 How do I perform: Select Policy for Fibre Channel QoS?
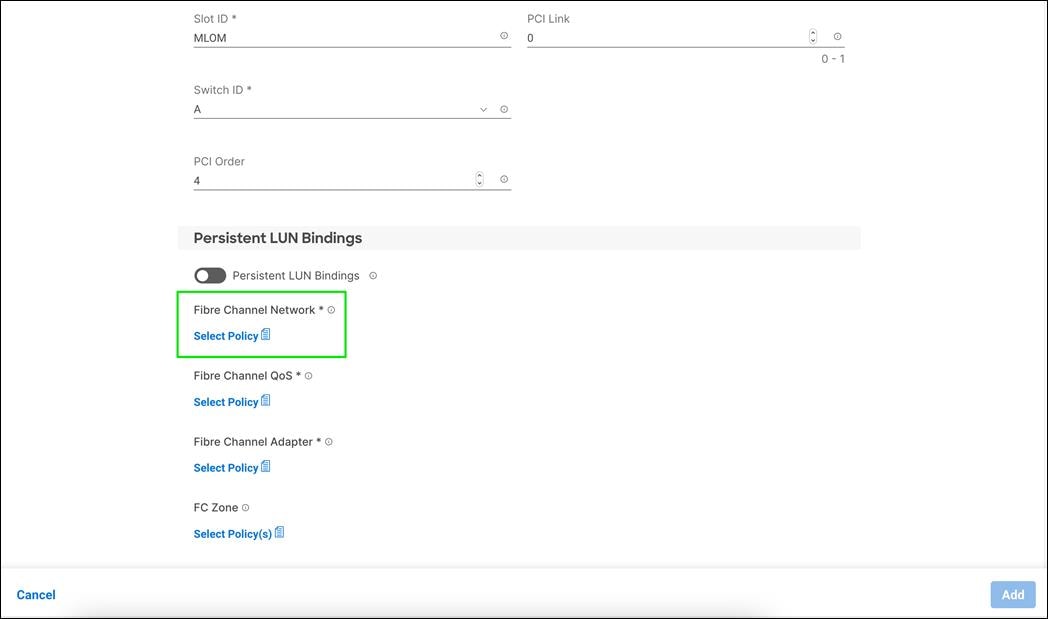pos(226,402)
